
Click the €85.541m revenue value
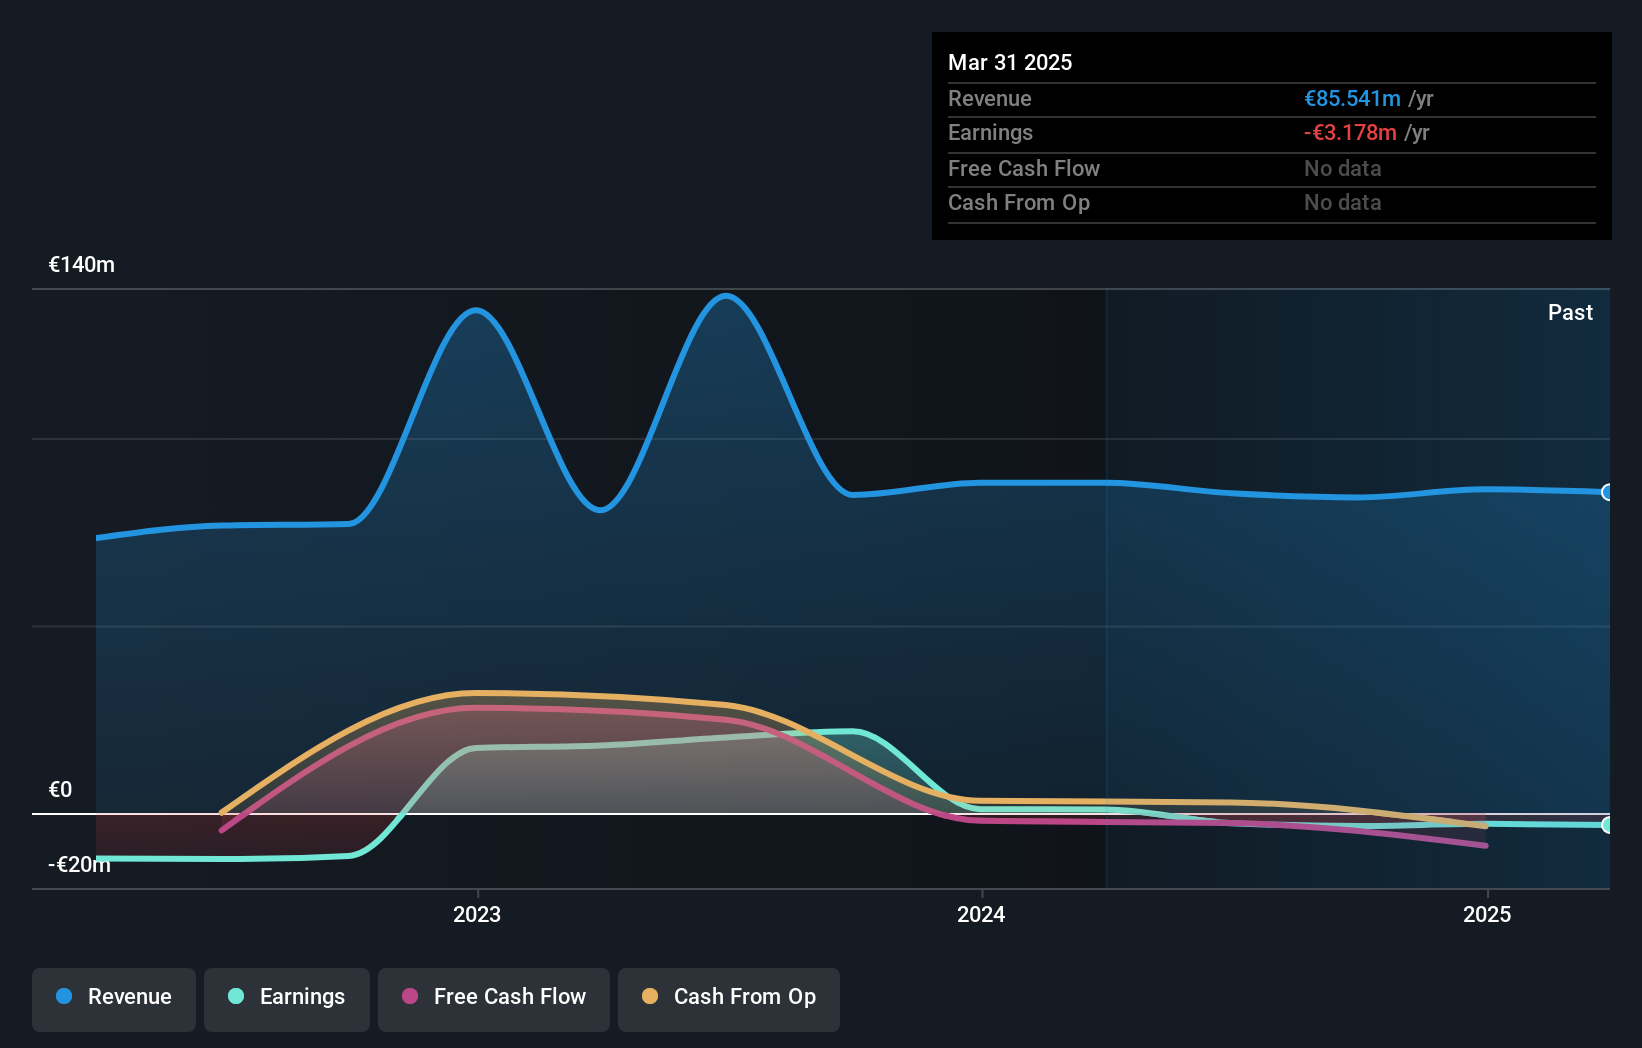(x=1352, y=99)
